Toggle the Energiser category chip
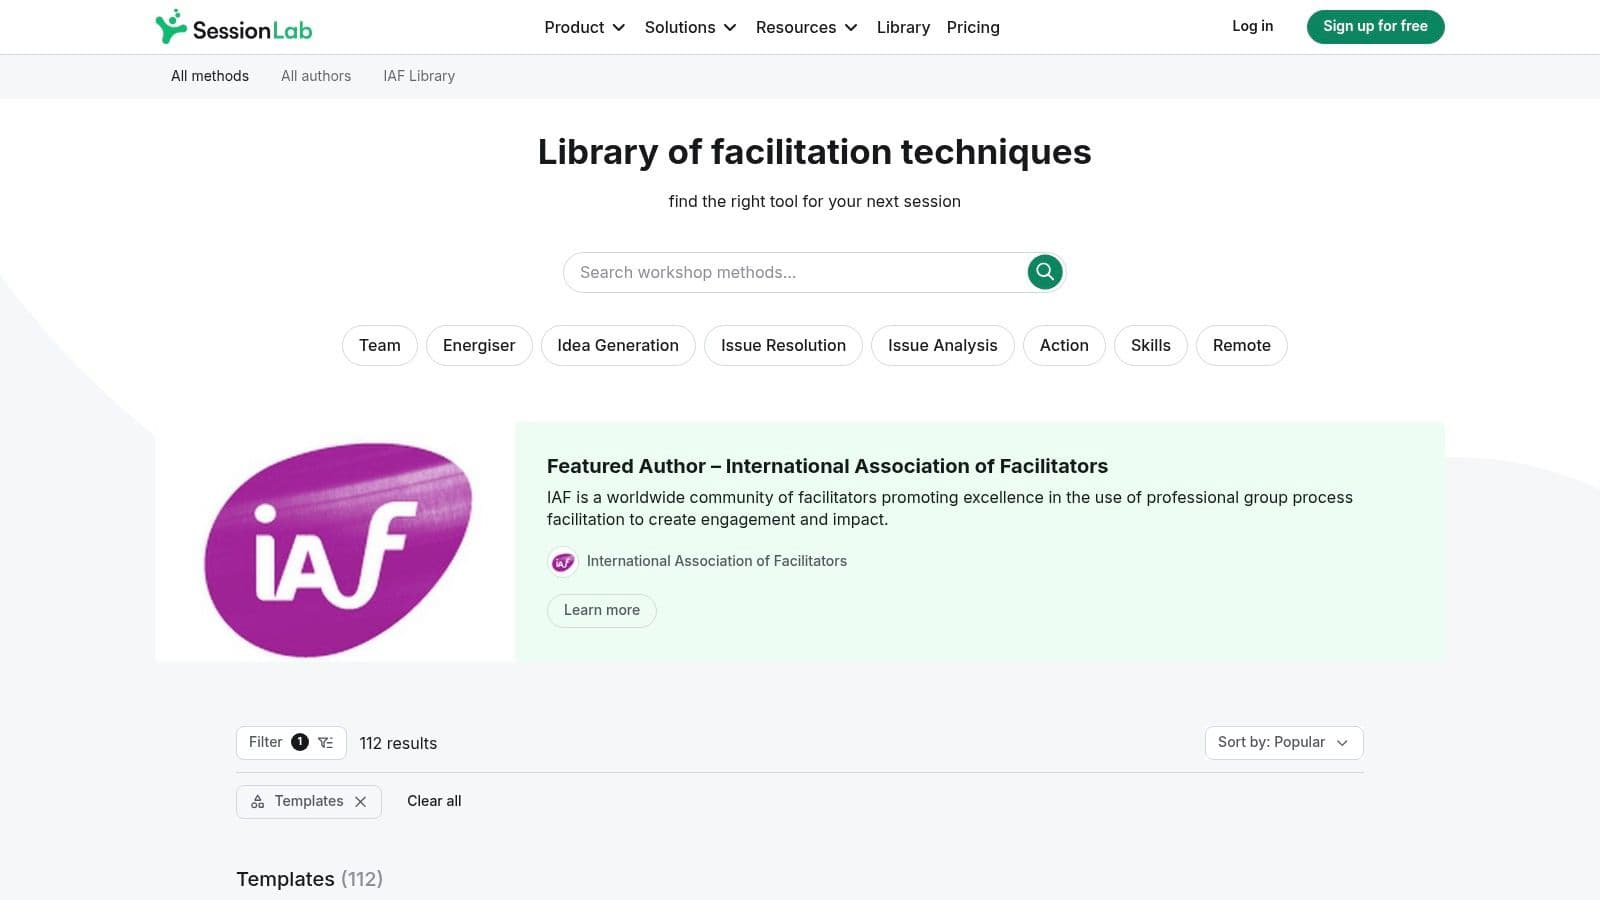The height and width of the screenshot is (900, 1600). pyautogui.click(x=479, y=346)
